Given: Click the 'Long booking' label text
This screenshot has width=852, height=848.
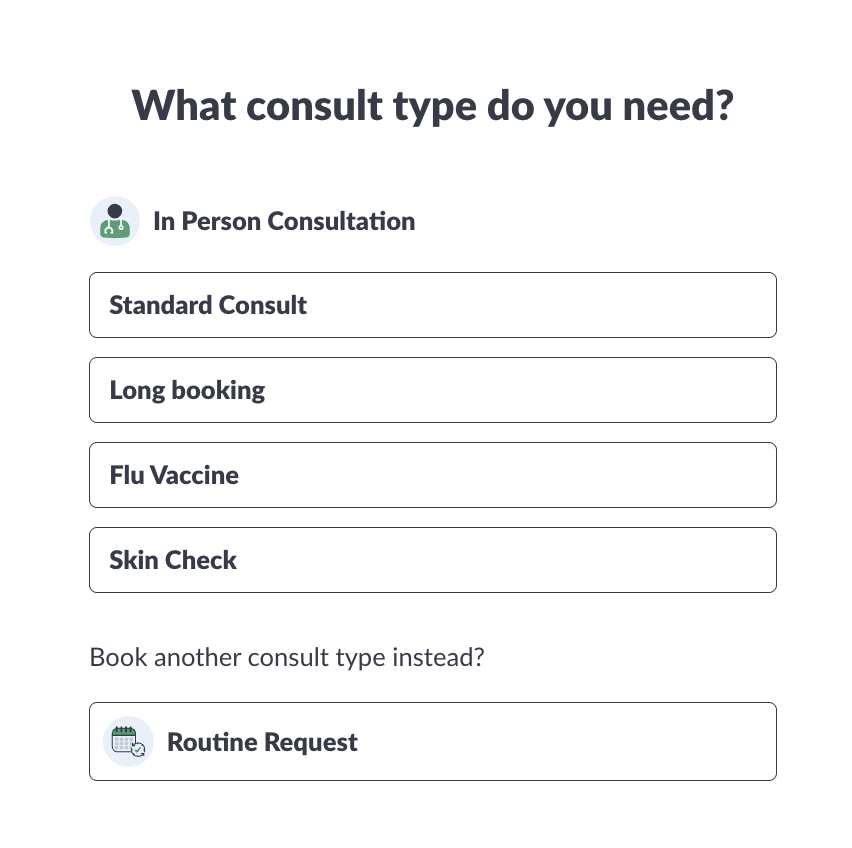Looking at the screenshot, I should (188, 390).
